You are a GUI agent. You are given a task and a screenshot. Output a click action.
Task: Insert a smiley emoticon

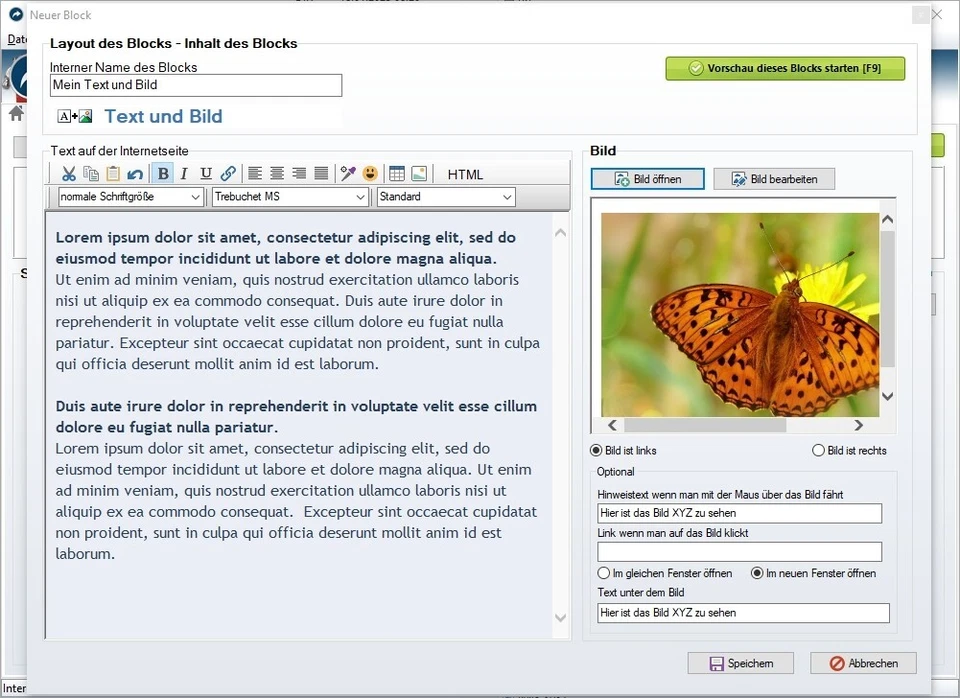click(x=370, y=172)
